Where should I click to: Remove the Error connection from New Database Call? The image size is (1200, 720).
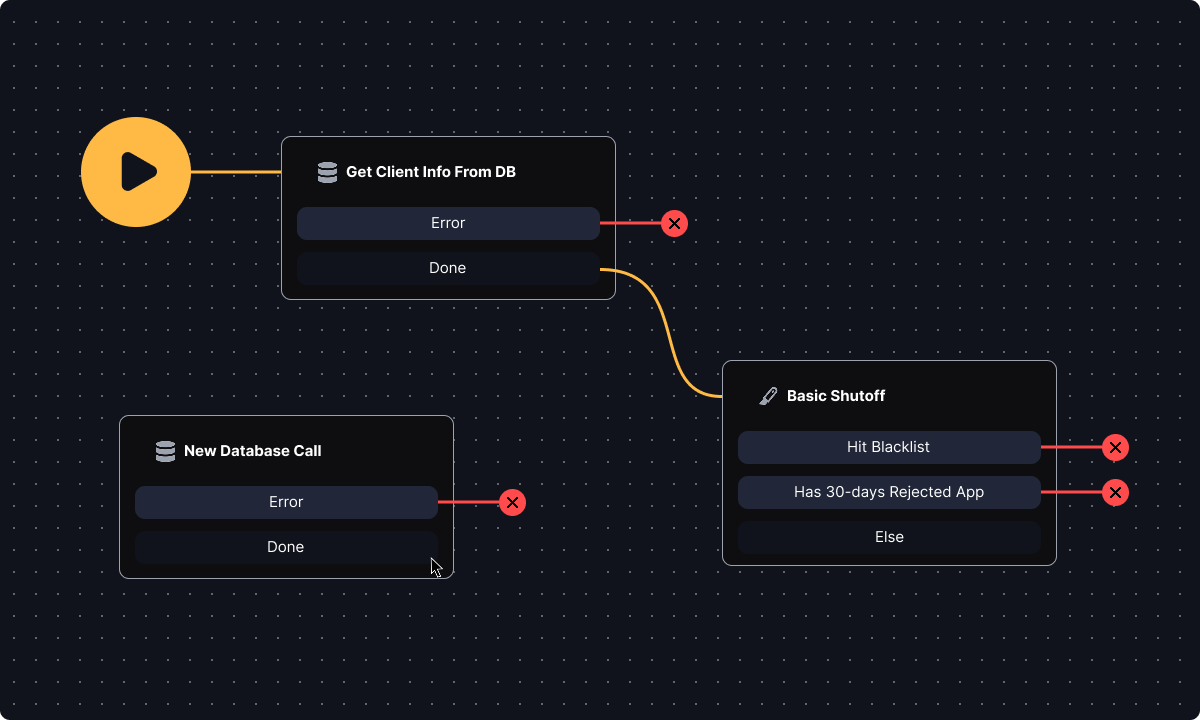(x=512, y=502)
